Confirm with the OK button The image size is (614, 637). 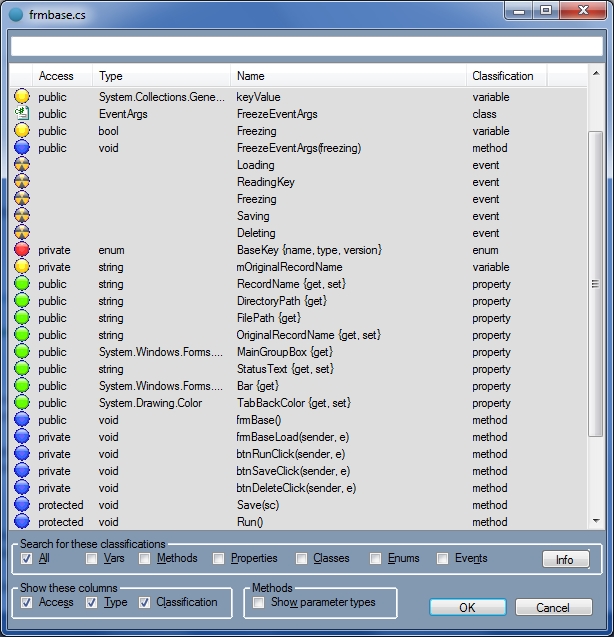[468, 607]
